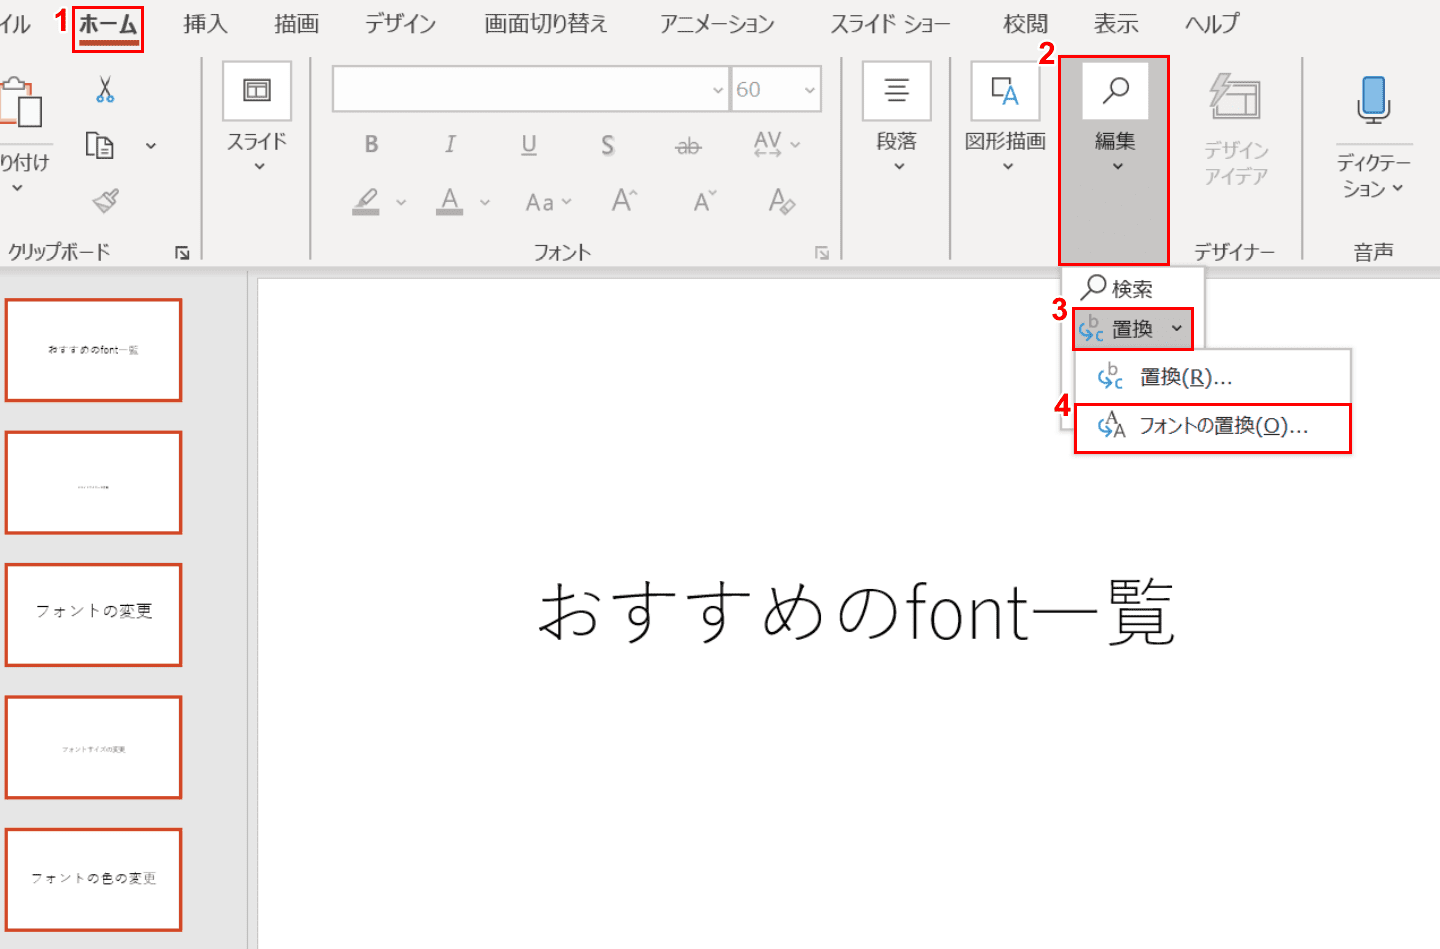Toggle Strikethrough formatting

click(688, 146)
